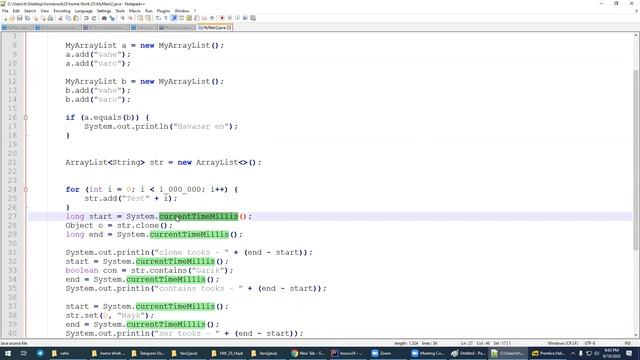Click the taskbar clock

pyautogui.click(x=612, y=353)
